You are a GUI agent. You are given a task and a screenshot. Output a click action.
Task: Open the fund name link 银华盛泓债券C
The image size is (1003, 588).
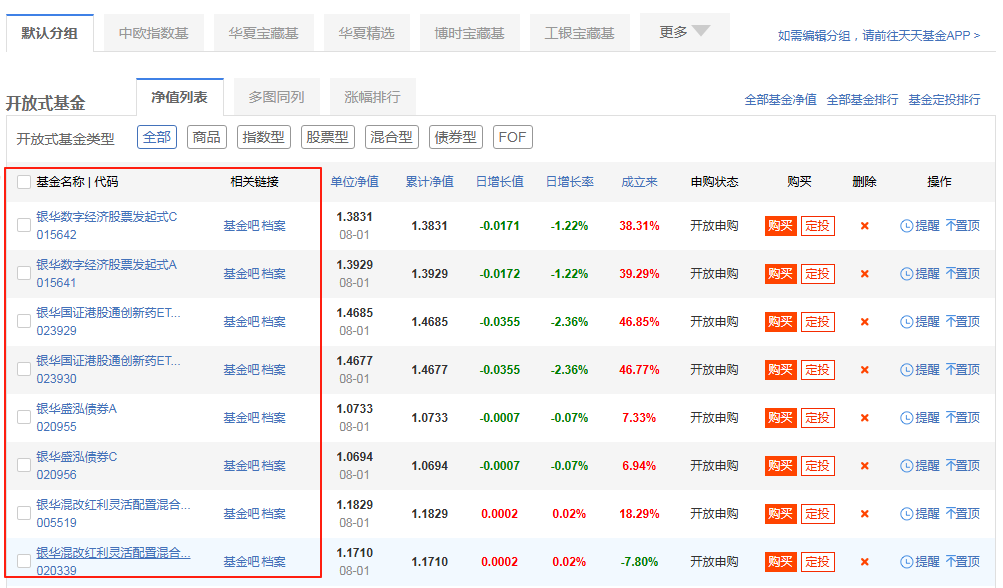point(77,457)
